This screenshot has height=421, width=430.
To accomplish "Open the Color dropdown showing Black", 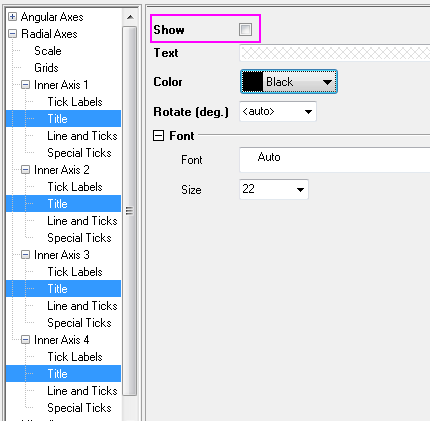I will pos(289,82).
